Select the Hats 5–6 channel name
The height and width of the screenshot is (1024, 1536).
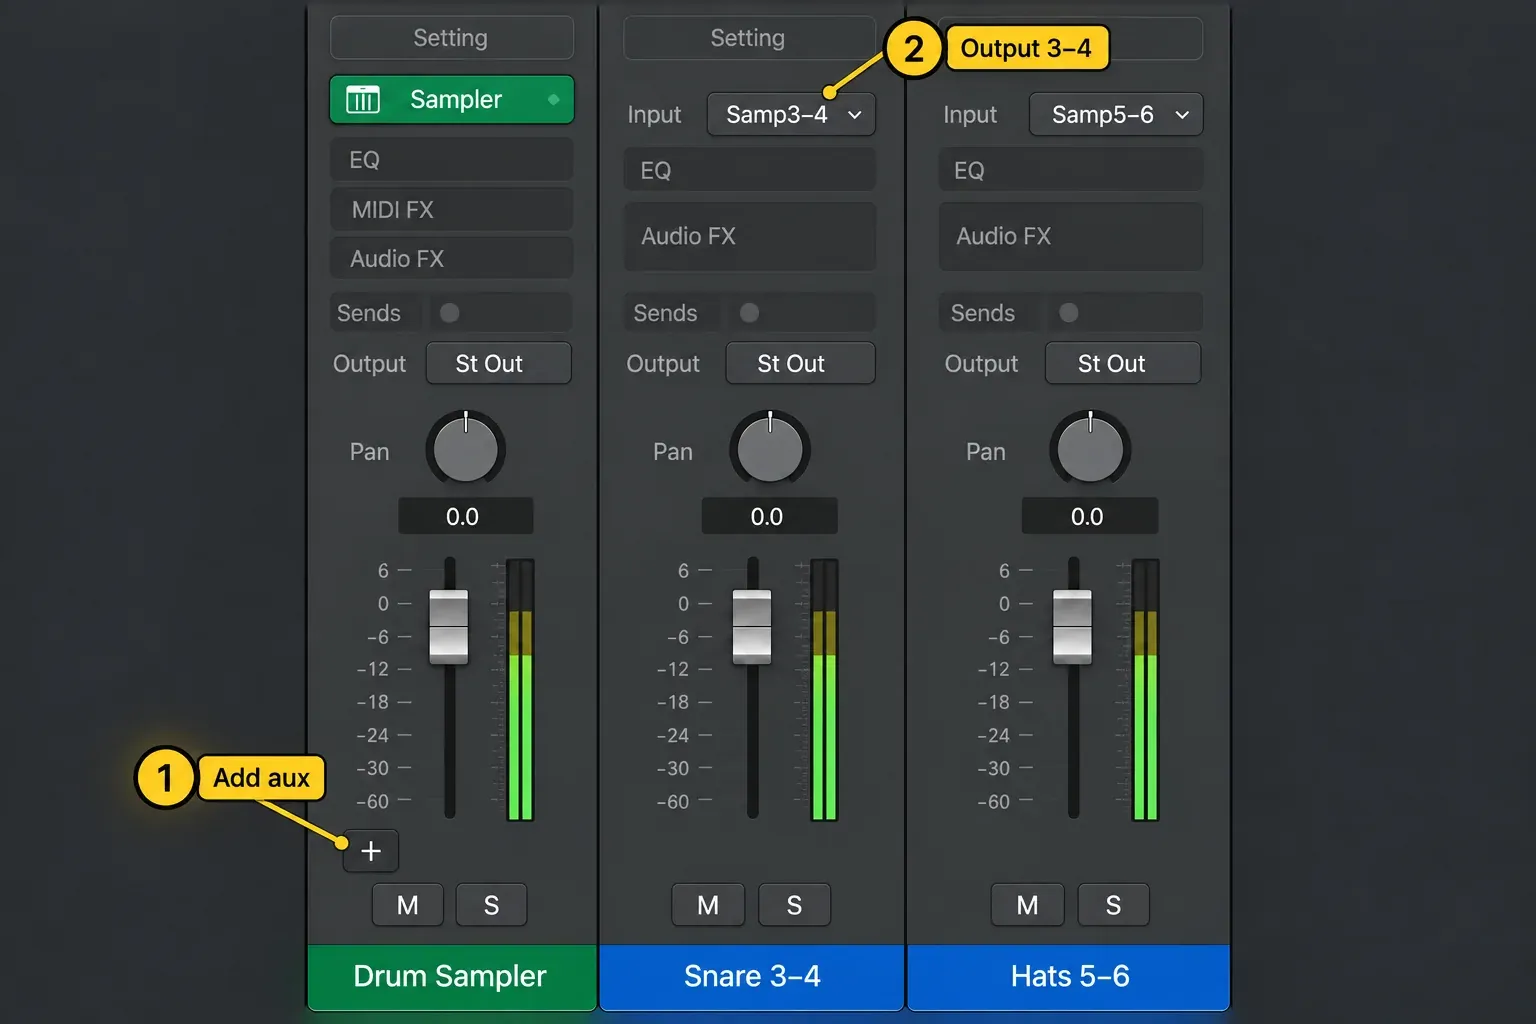(x=1069, y=977)
